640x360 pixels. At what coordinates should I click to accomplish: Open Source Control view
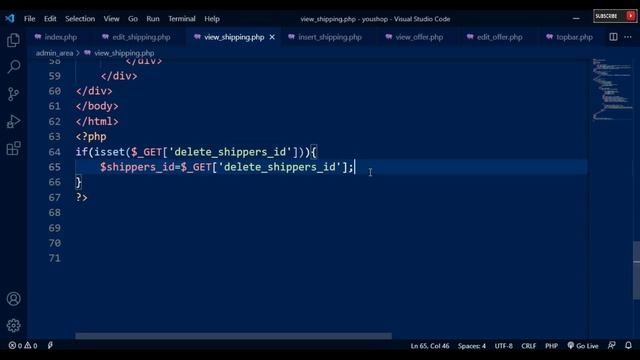point(13,94)
